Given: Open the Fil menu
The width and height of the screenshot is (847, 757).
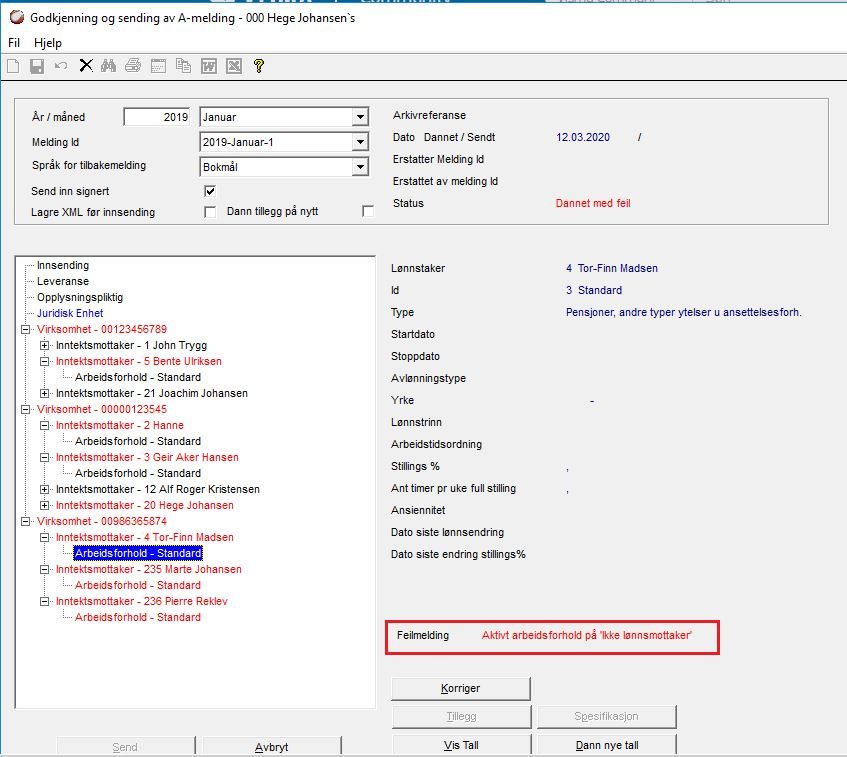Looking at the screenshot, I should pyautogui.click(x=14, y=43).
